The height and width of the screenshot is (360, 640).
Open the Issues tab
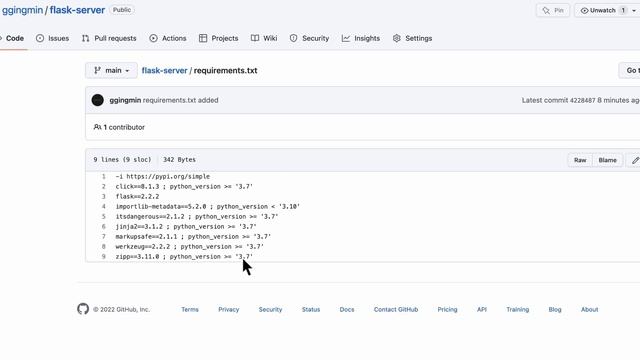(52, 38)
